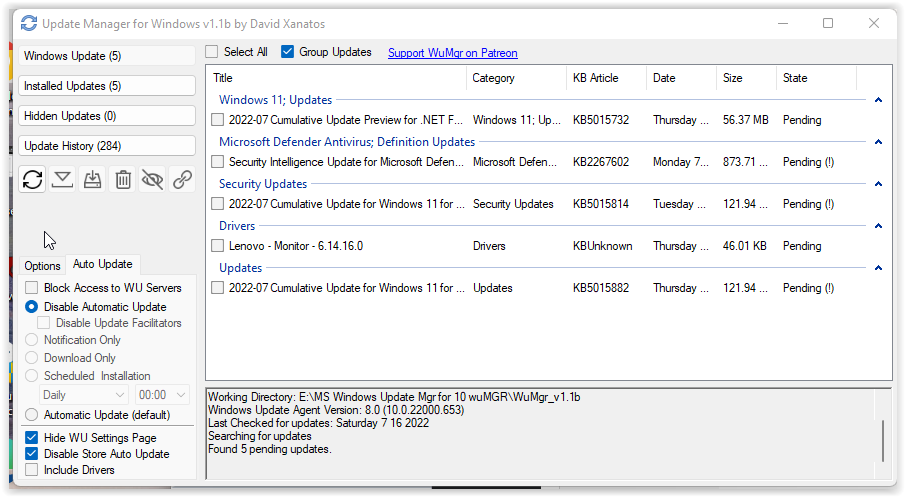Enable Block Access to WU Servers
The image size is (905, 497).
[x=32, y=288]
